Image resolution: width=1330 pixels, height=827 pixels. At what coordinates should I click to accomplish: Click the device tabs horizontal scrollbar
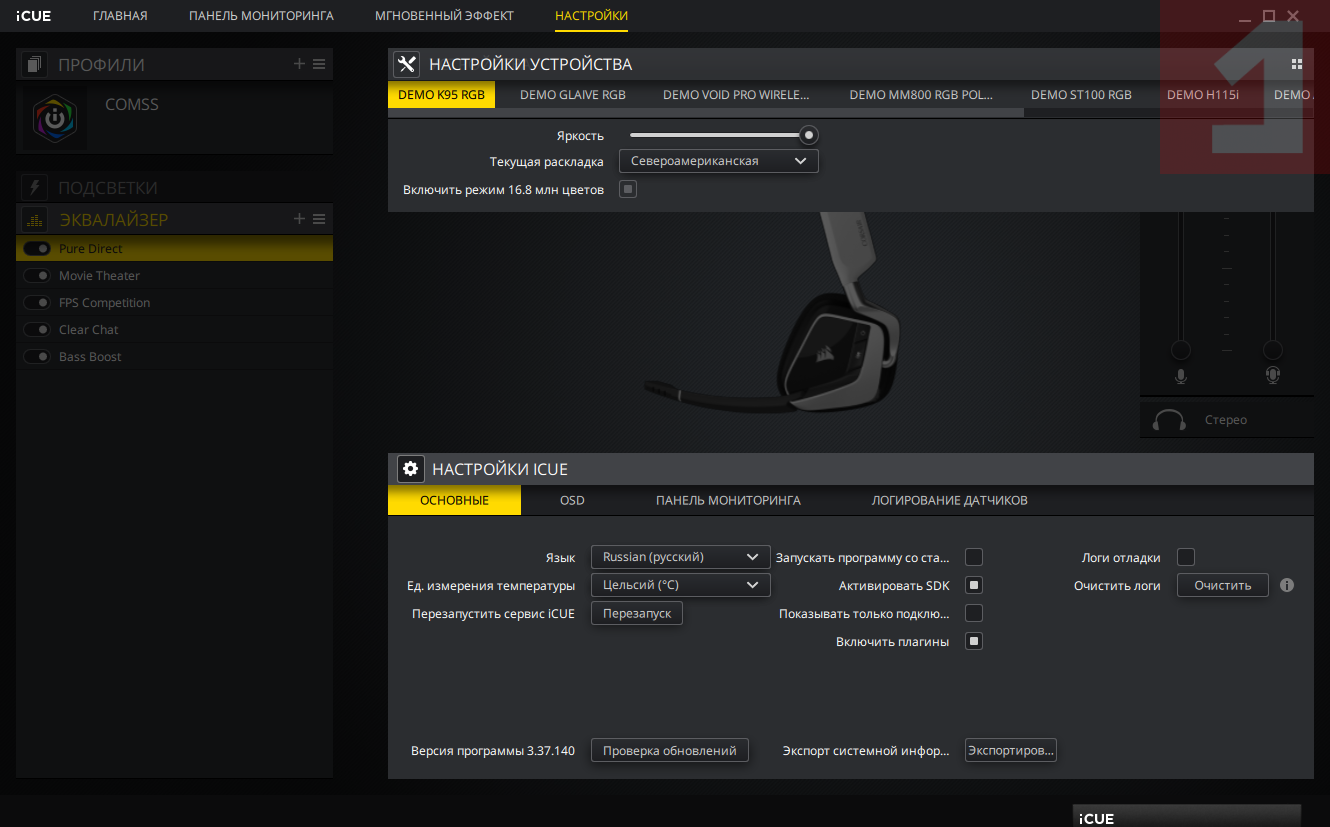coord(706,113)
